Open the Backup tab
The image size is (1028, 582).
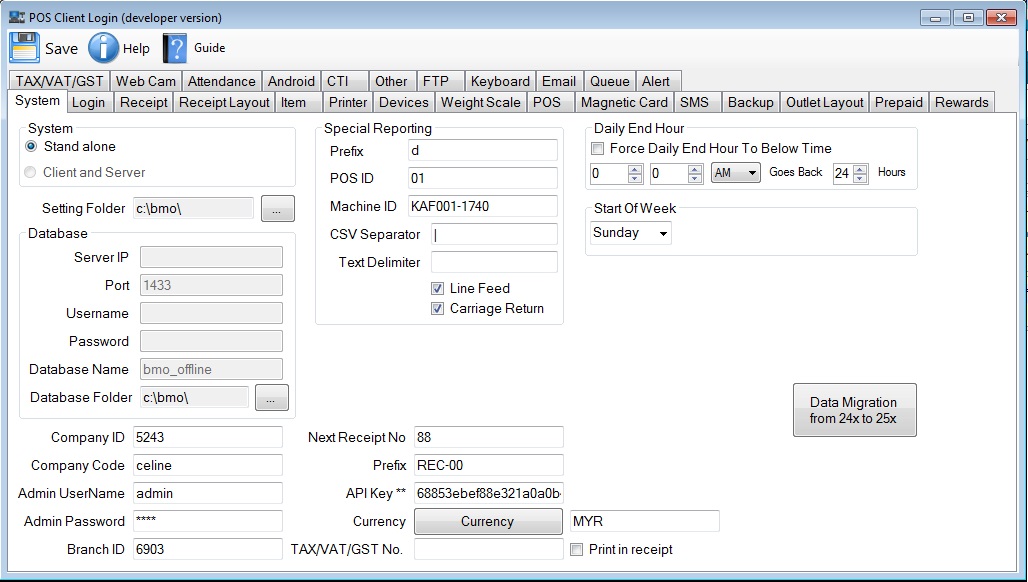click(x=751, y=102)
